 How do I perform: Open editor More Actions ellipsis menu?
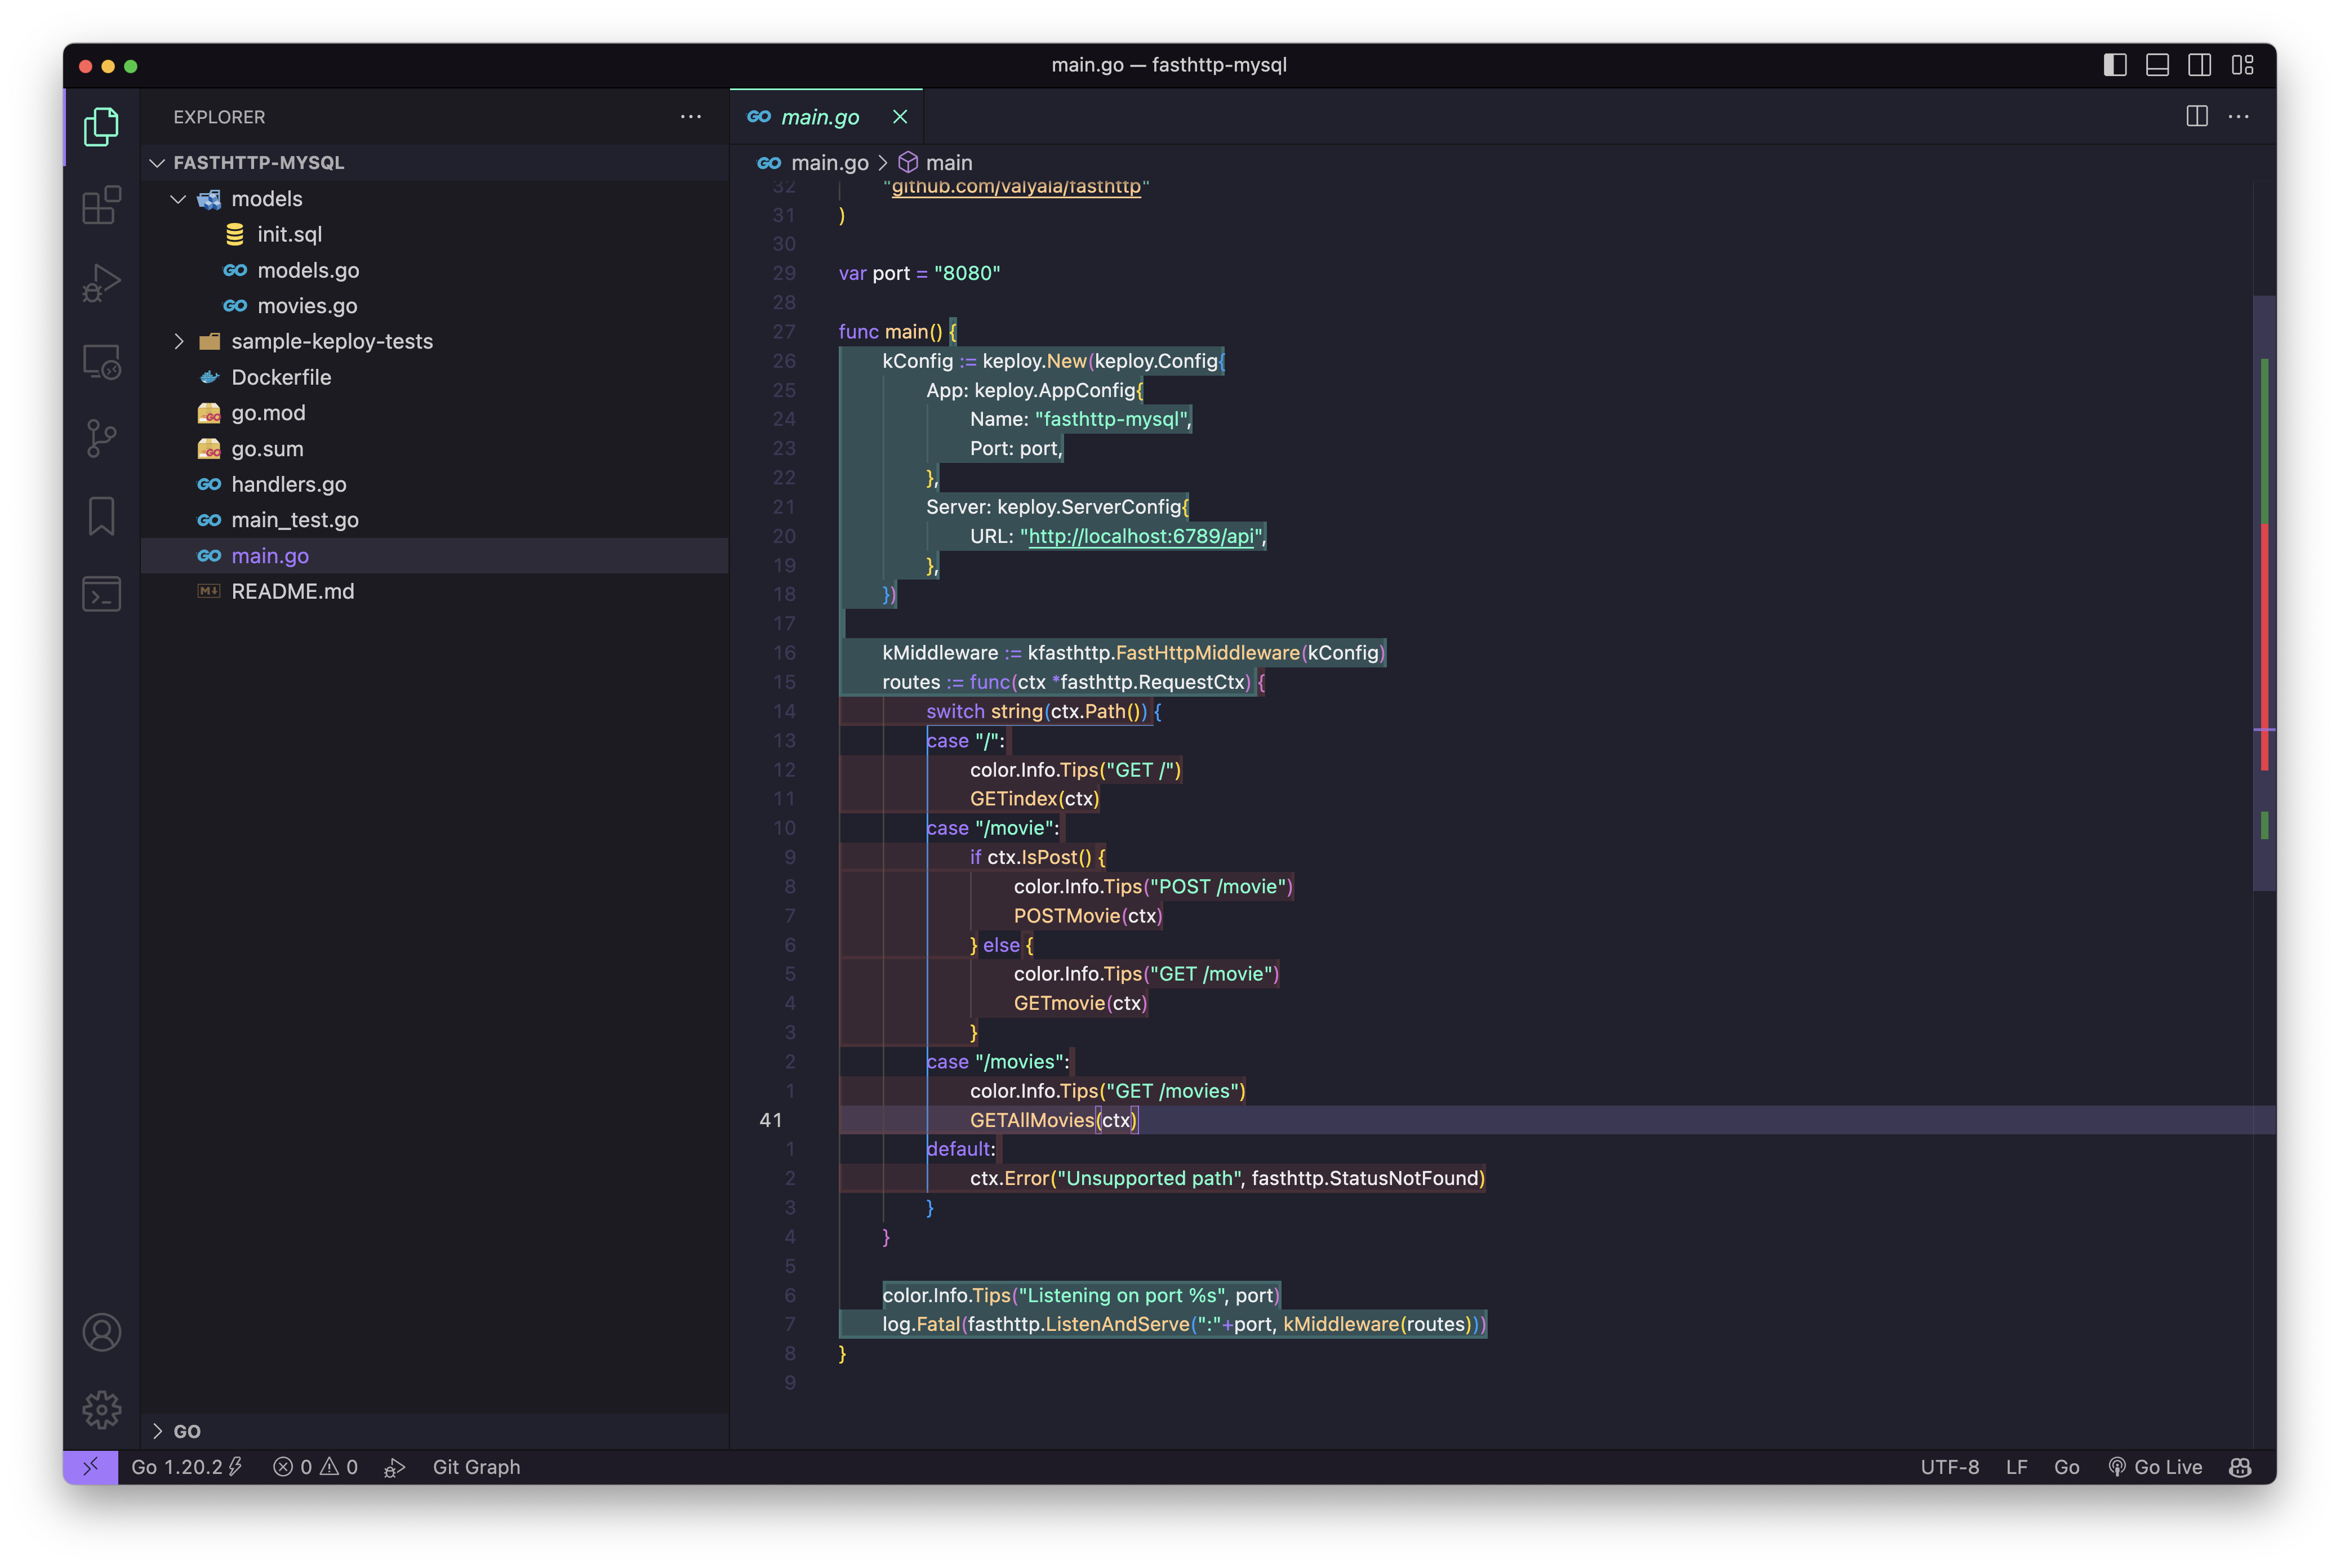(x=2239, y=117)
